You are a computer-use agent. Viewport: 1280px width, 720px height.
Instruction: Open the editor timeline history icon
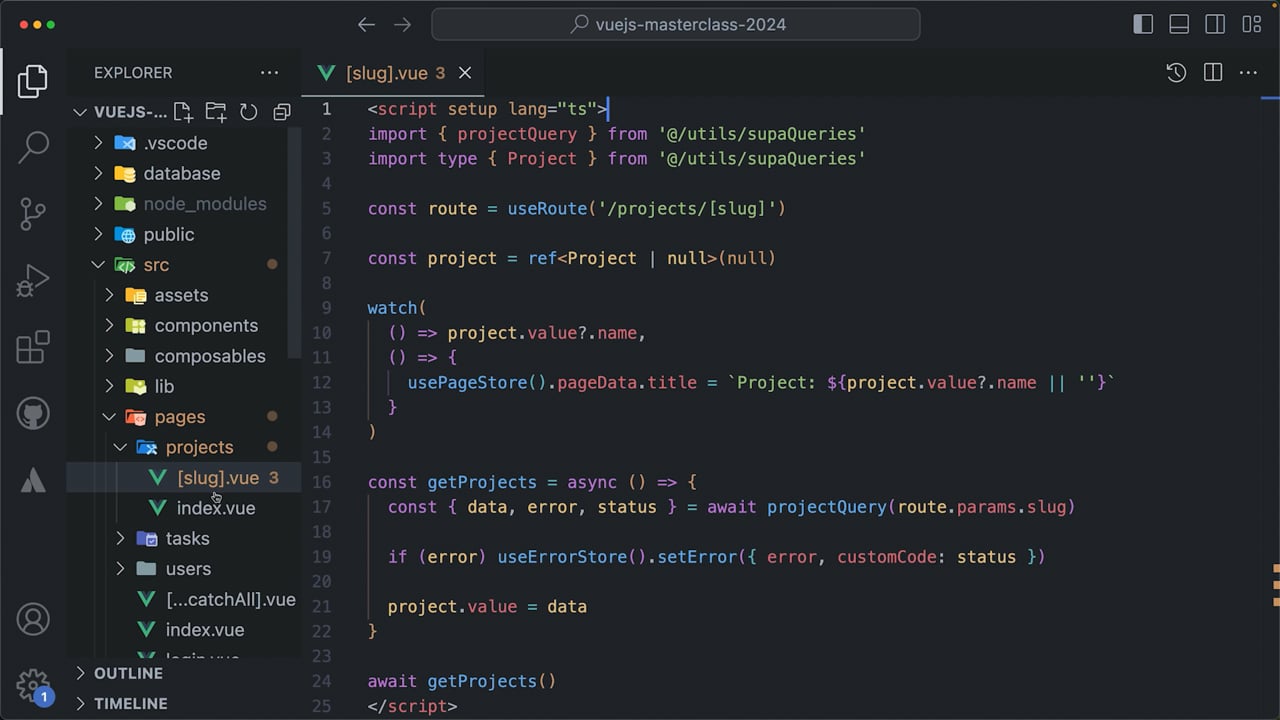point(1176,73)
